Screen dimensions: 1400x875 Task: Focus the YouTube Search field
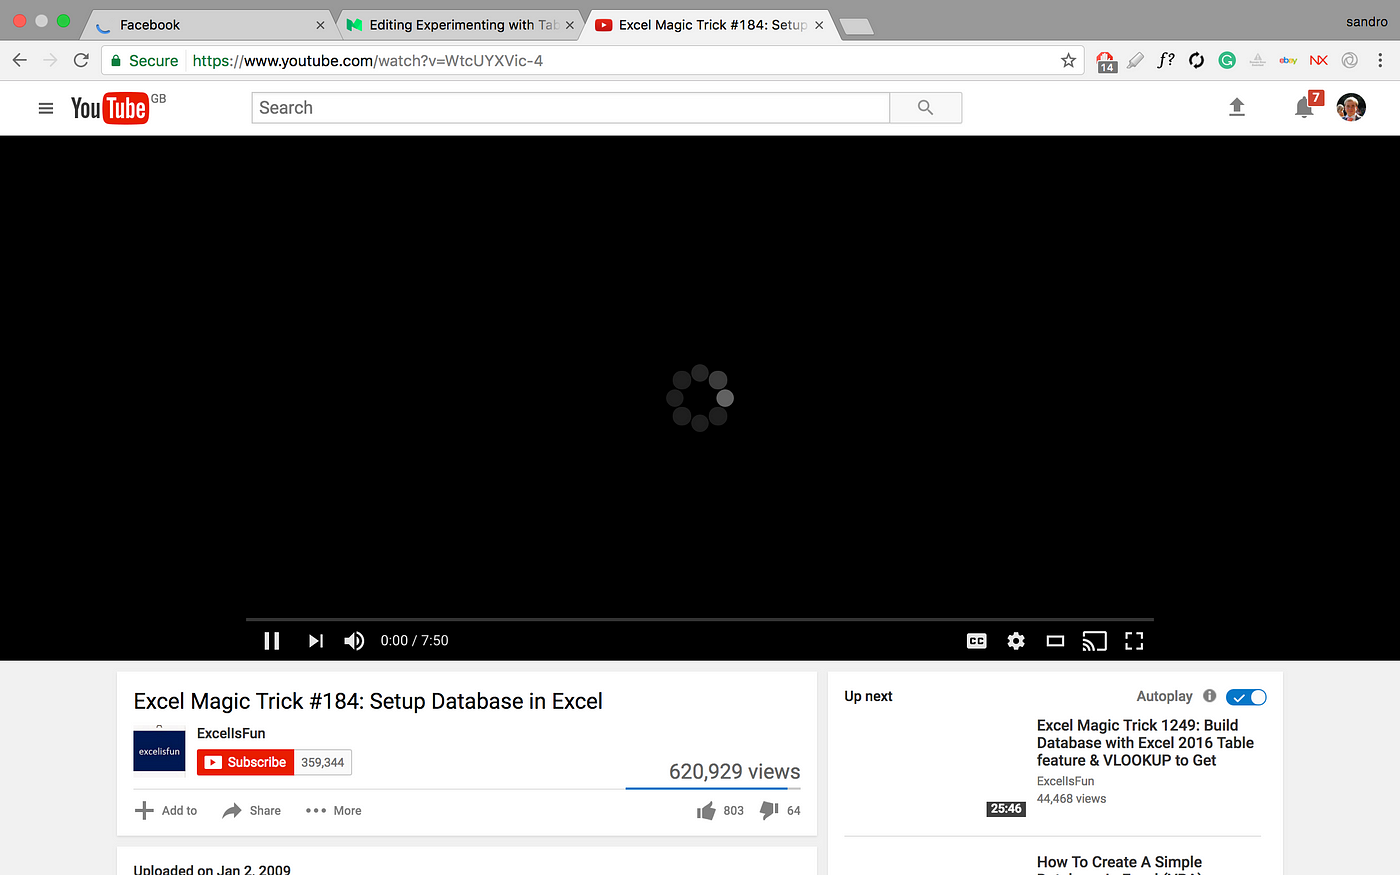click(570, 108)
